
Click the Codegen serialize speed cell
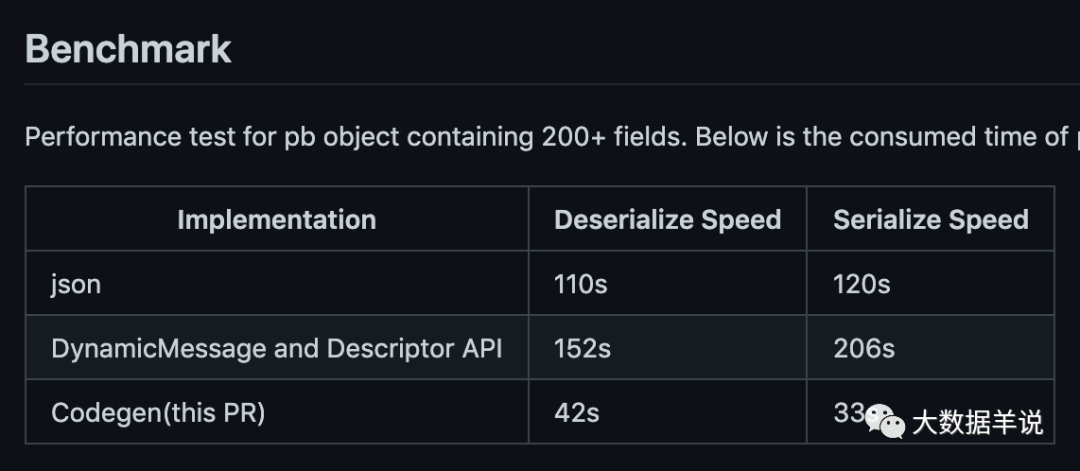(846, 412)
